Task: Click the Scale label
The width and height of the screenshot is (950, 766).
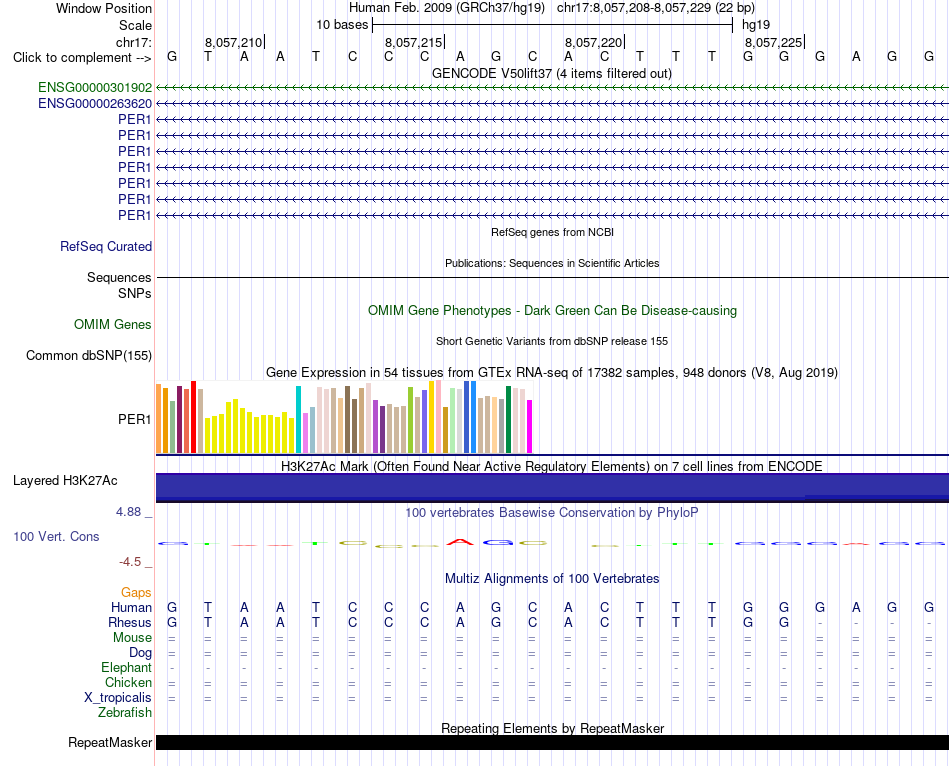Action: [x=136, y=25]
